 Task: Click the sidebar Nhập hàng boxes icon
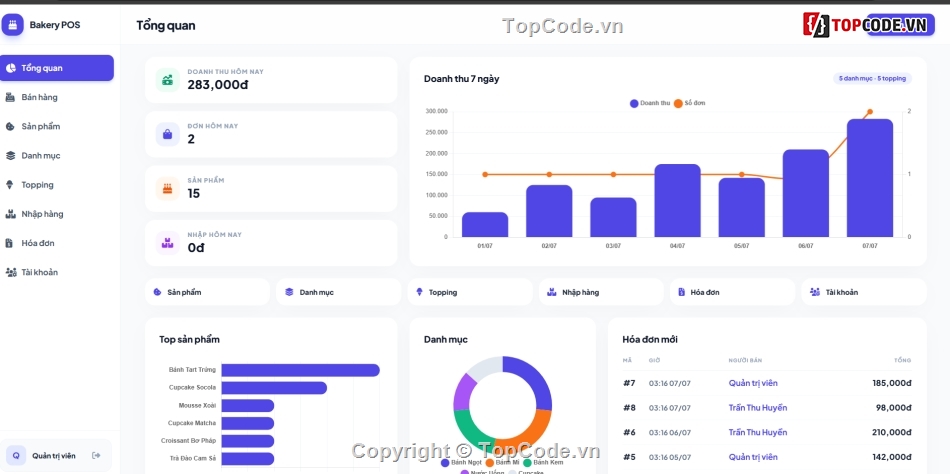click(x=10, y=213)
